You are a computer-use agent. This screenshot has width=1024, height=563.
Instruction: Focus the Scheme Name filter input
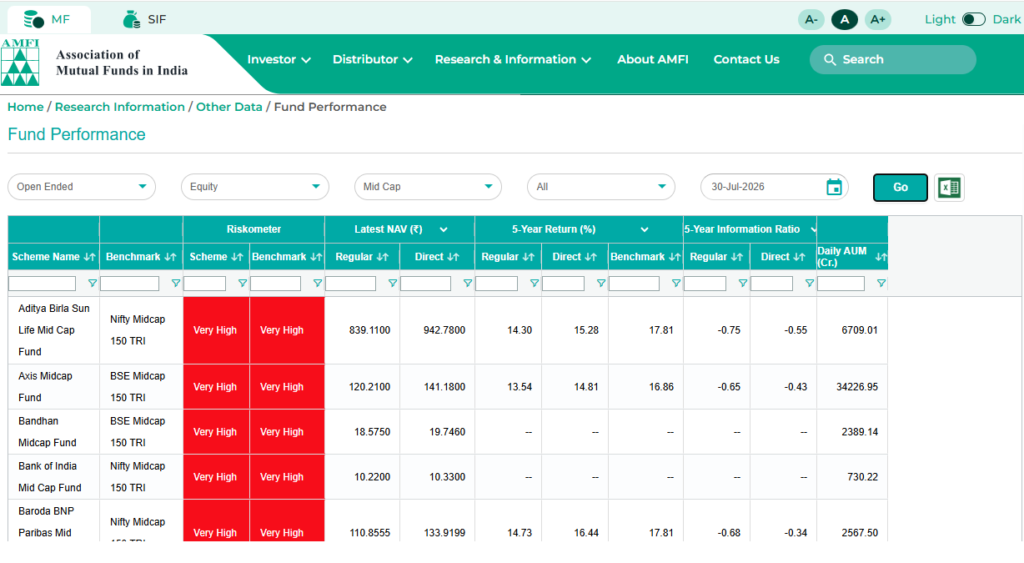coord(42,283)
